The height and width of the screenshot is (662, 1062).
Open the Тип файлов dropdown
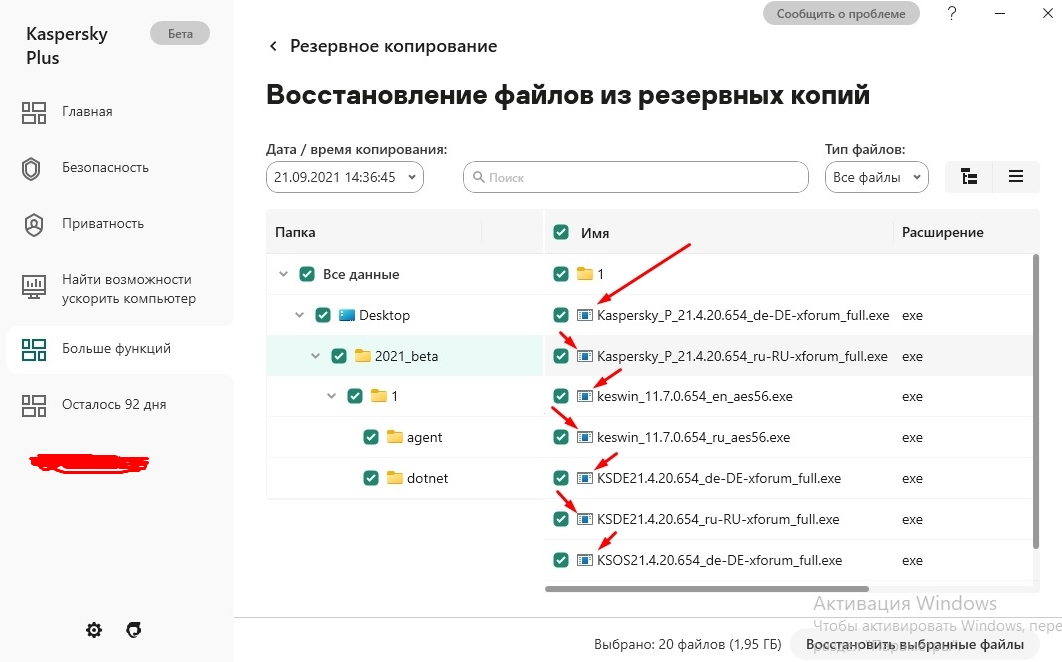click(x=876, y=177)
